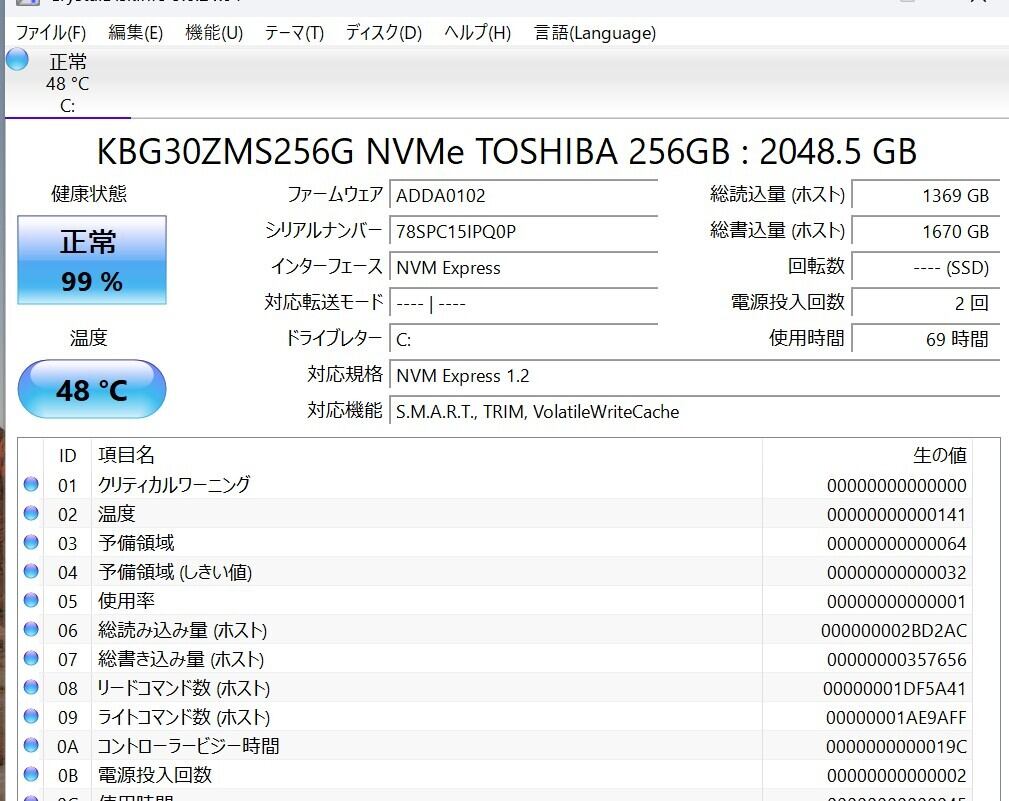
Task: Open the テーマ(T) menu
Action: click(x=294, y=33)
